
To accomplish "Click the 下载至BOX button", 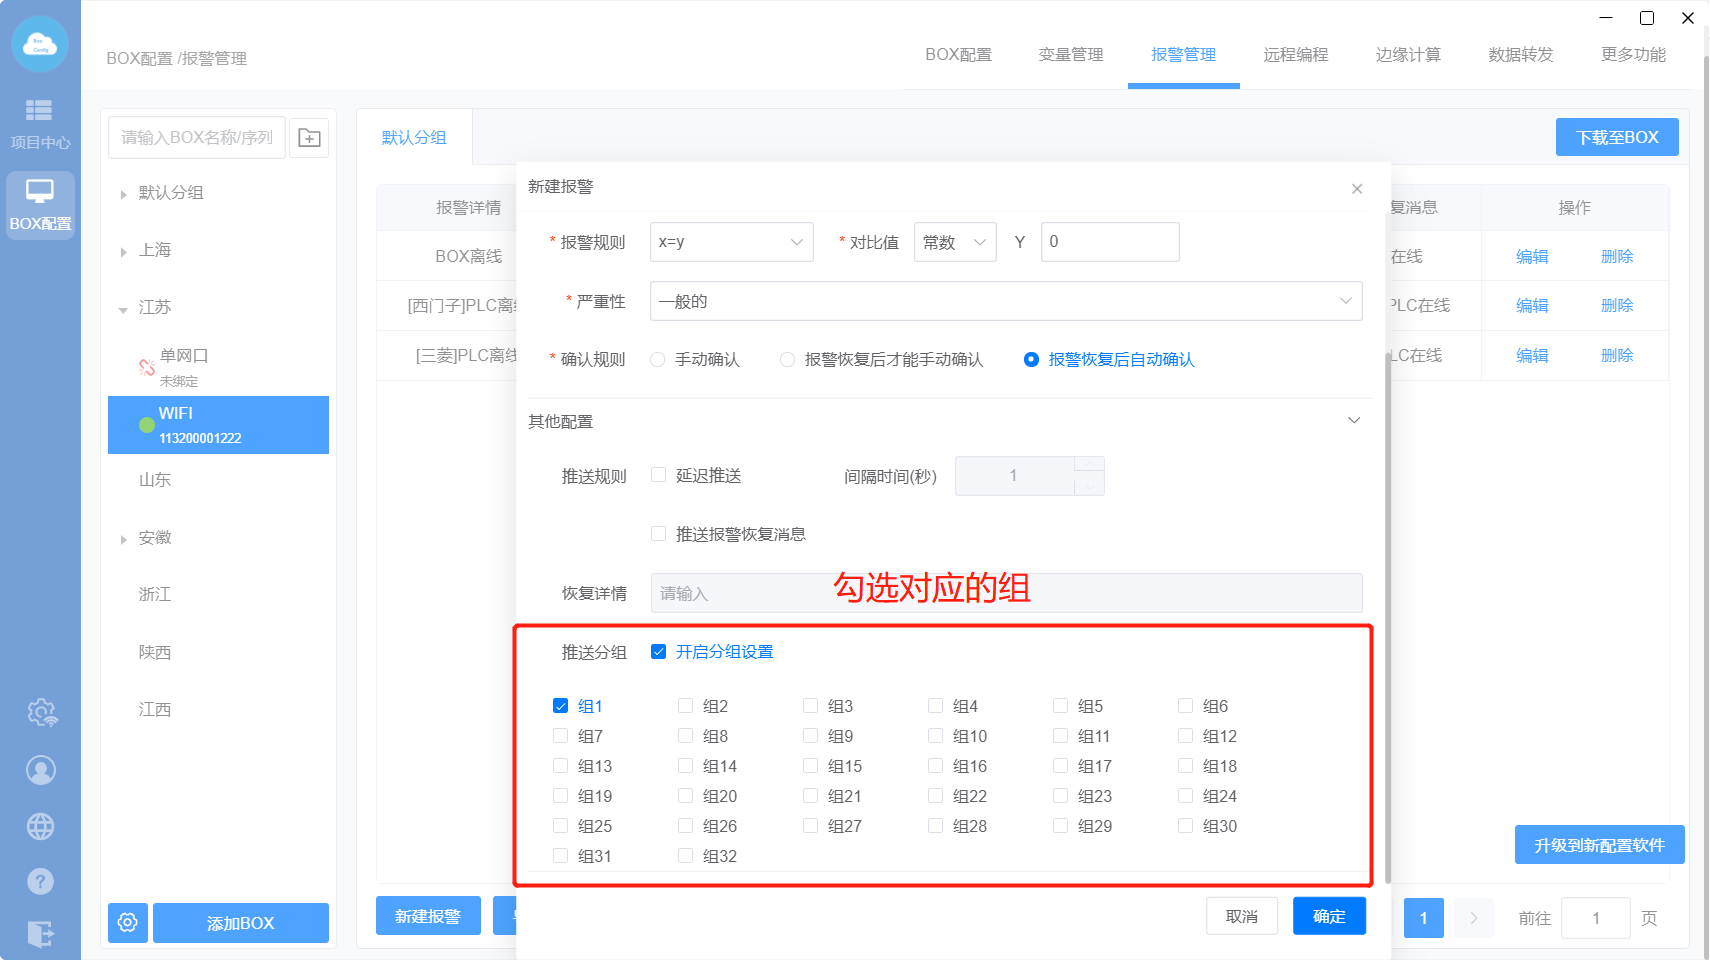I will pyautogui.click(x=1616, y=138).
